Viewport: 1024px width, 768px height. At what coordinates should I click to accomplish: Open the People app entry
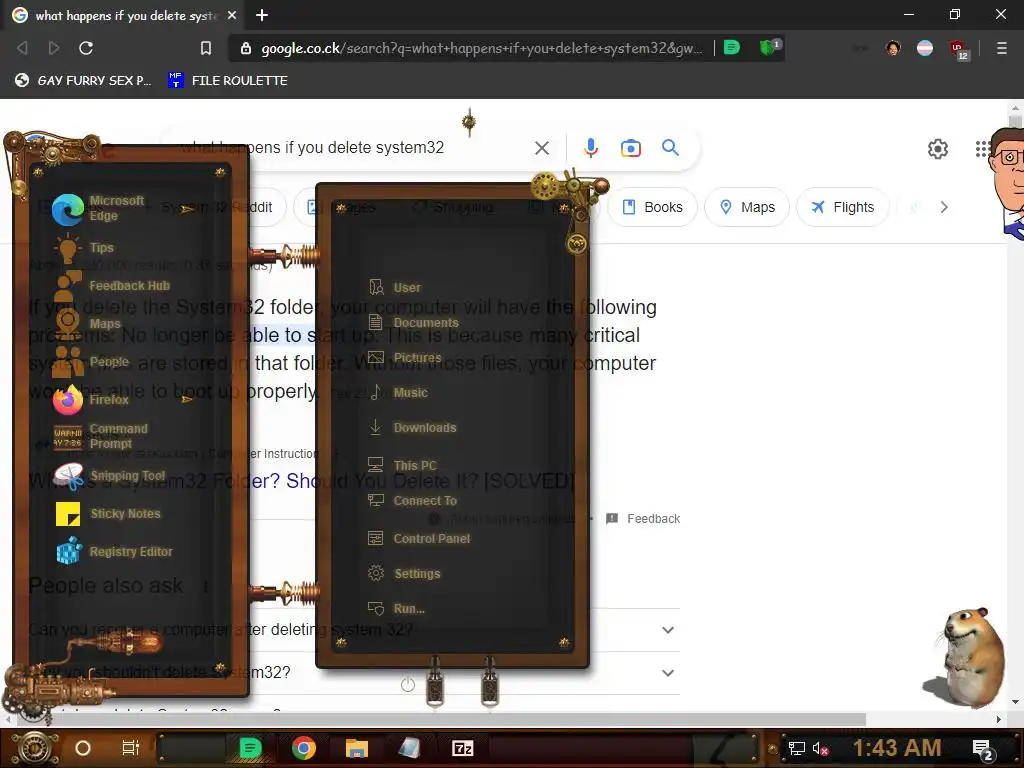tap(91, 361)
